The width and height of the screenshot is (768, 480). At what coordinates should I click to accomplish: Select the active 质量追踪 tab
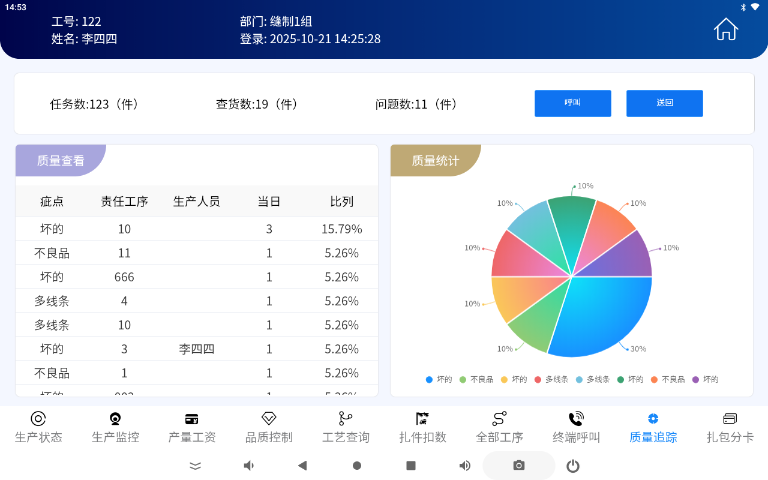pyautogui.click(x=653, y=427)
